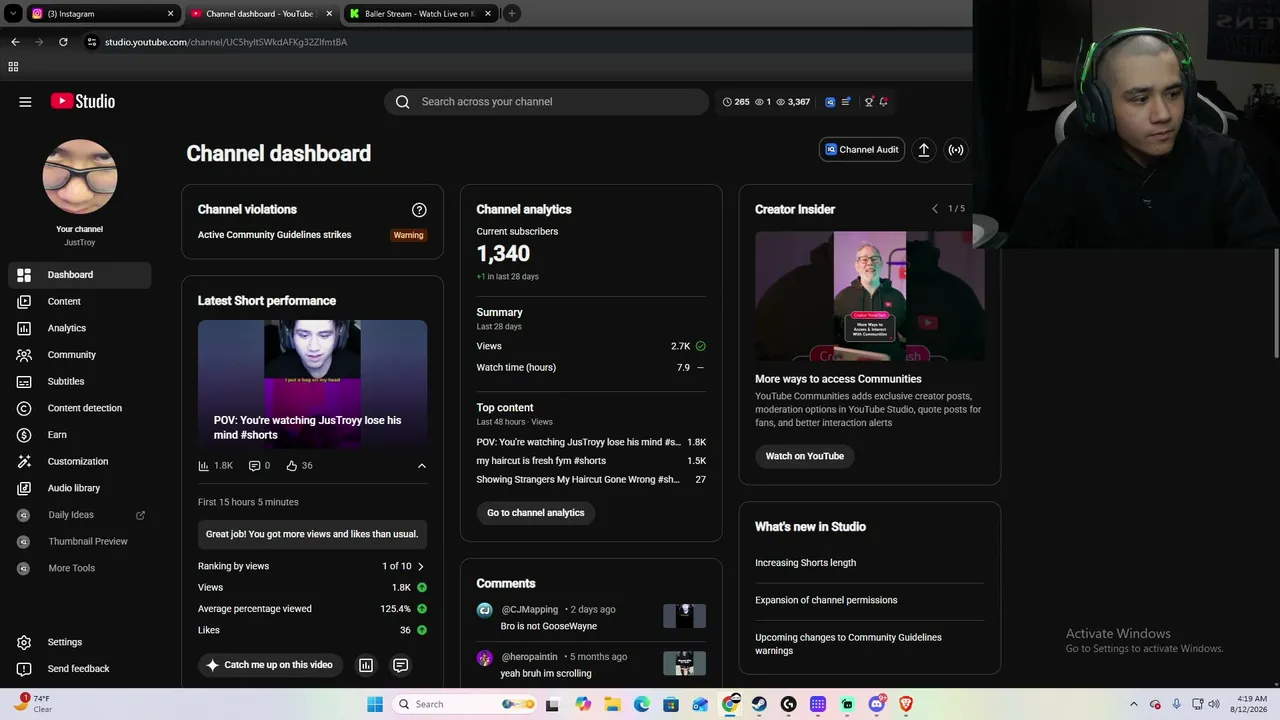Screen dimensions: 1280x720
Task: Click the Search across your channel field
Action: [x=546, y=102]
